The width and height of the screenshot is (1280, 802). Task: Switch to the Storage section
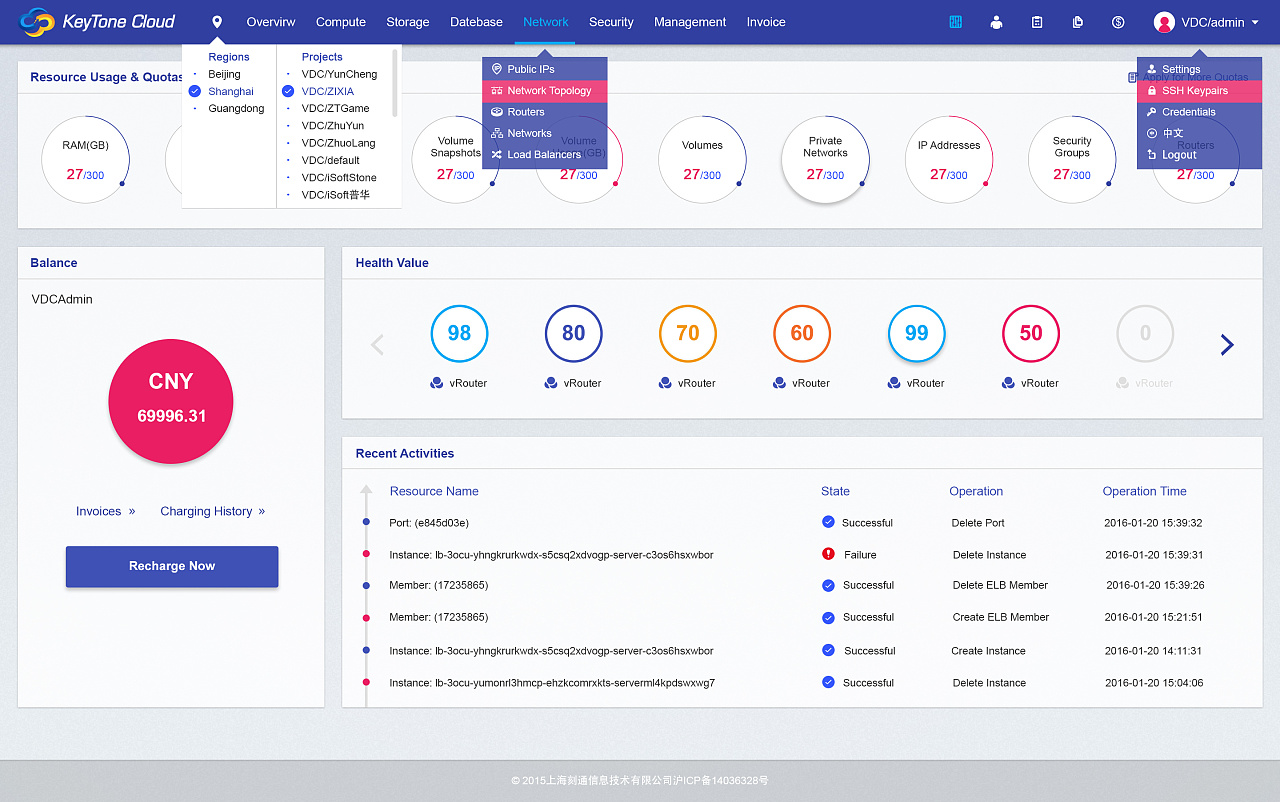pos(407,21)
